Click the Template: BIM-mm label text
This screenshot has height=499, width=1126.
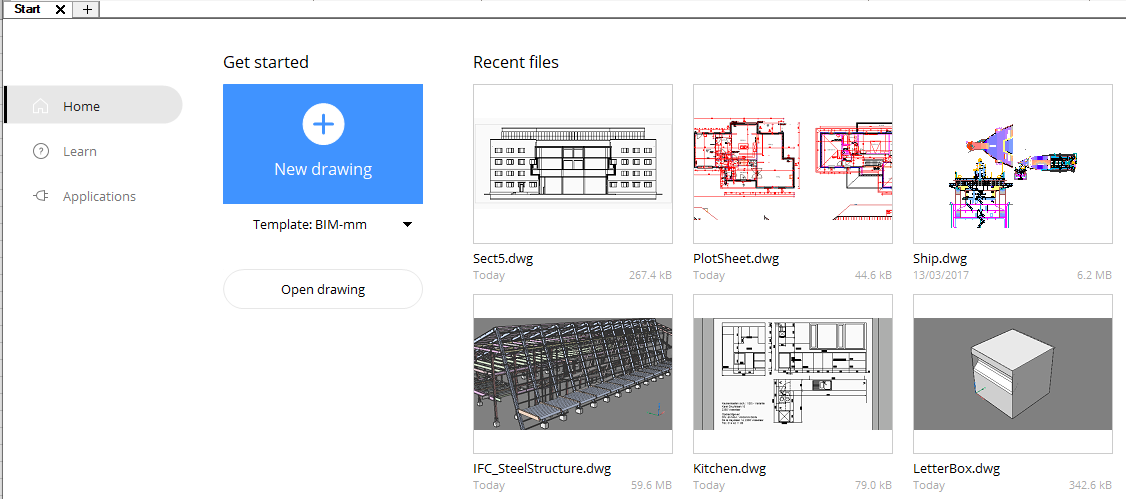[x=310, y=225]
